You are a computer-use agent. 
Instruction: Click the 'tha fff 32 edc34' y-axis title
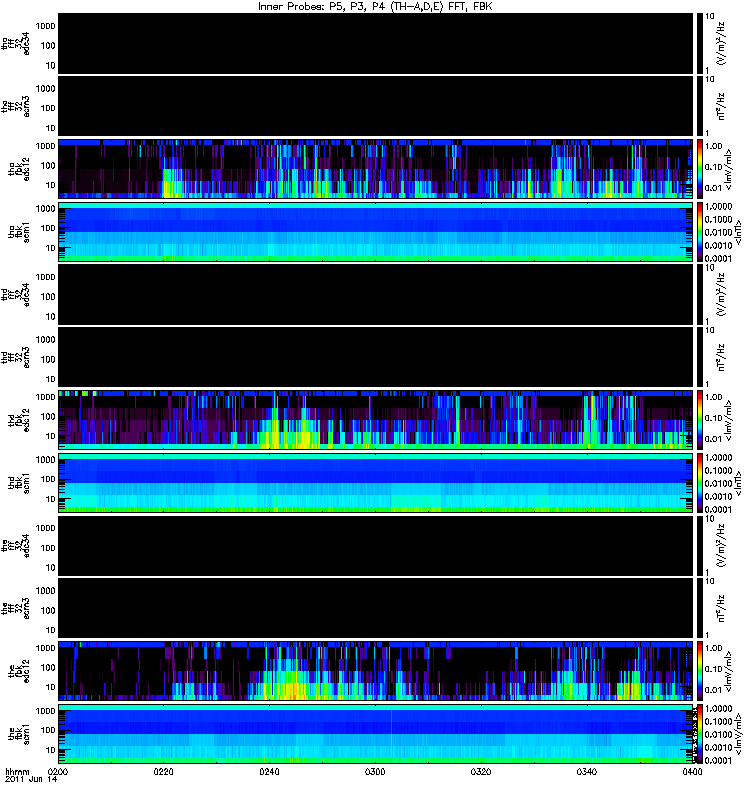click(15, 43)
